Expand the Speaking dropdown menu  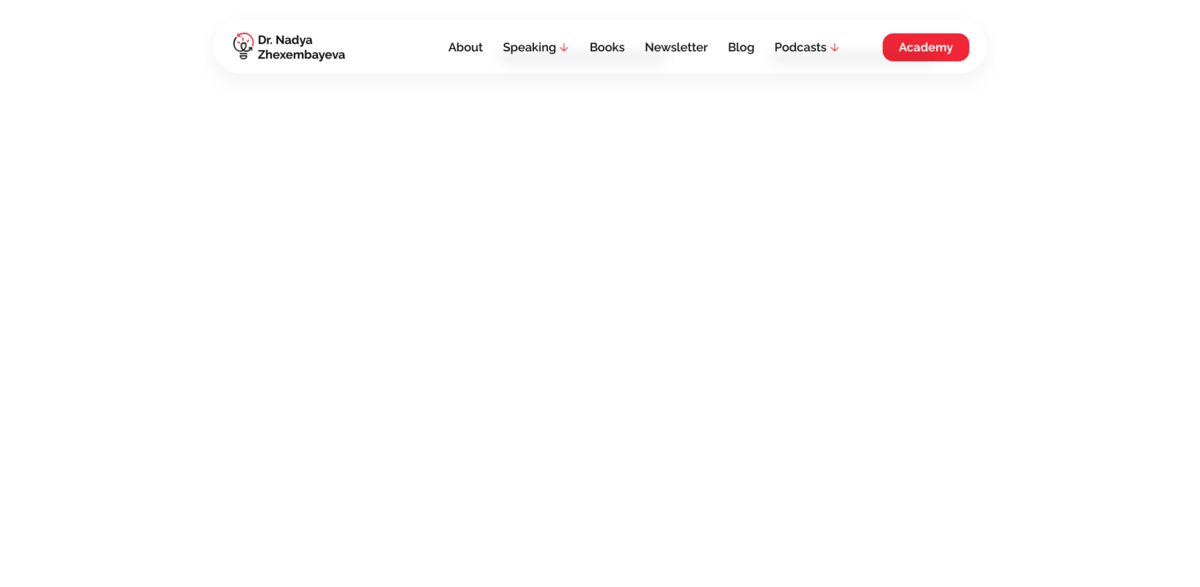(535, 47)
